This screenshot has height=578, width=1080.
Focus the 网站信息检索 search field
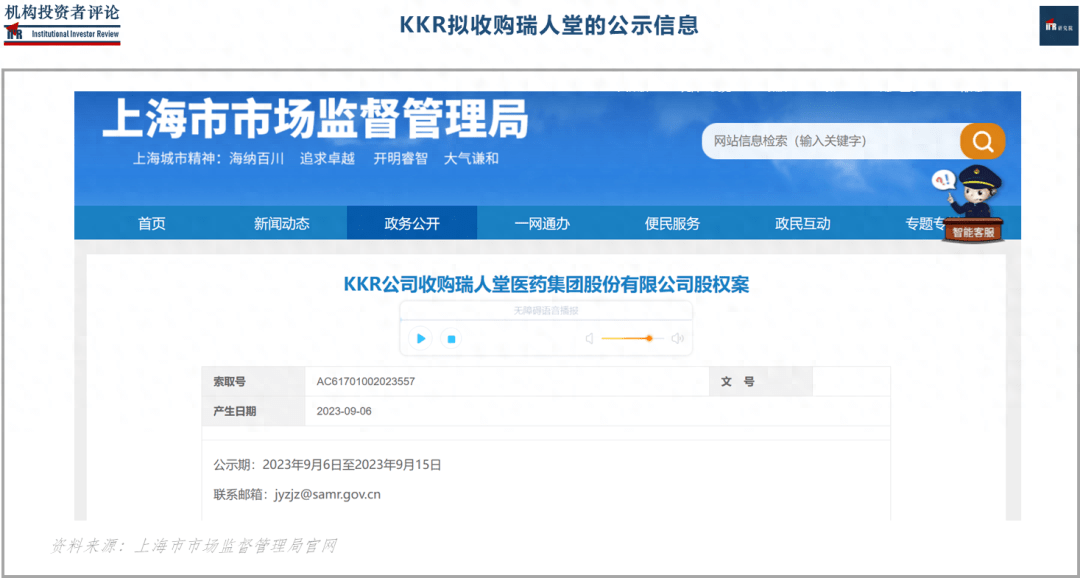click(830, 141)
